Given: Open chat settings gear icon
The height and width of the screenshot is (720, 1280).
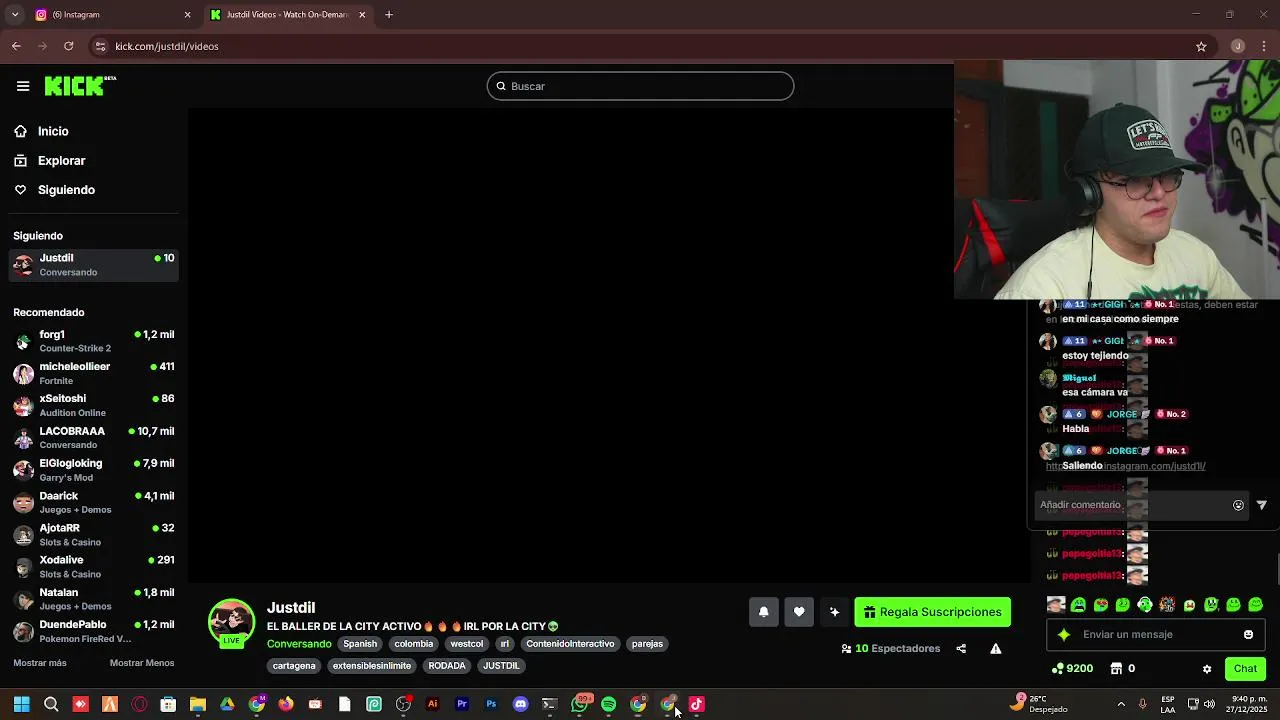Looking at the screenshot, I should [x=1207, y=669].
